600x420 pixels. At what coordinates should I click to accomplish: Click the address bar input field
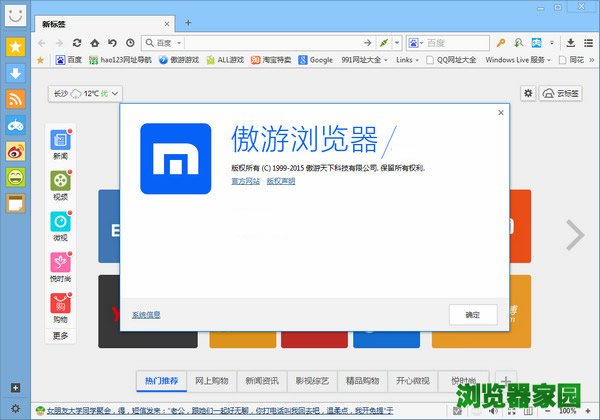point(280,43)
